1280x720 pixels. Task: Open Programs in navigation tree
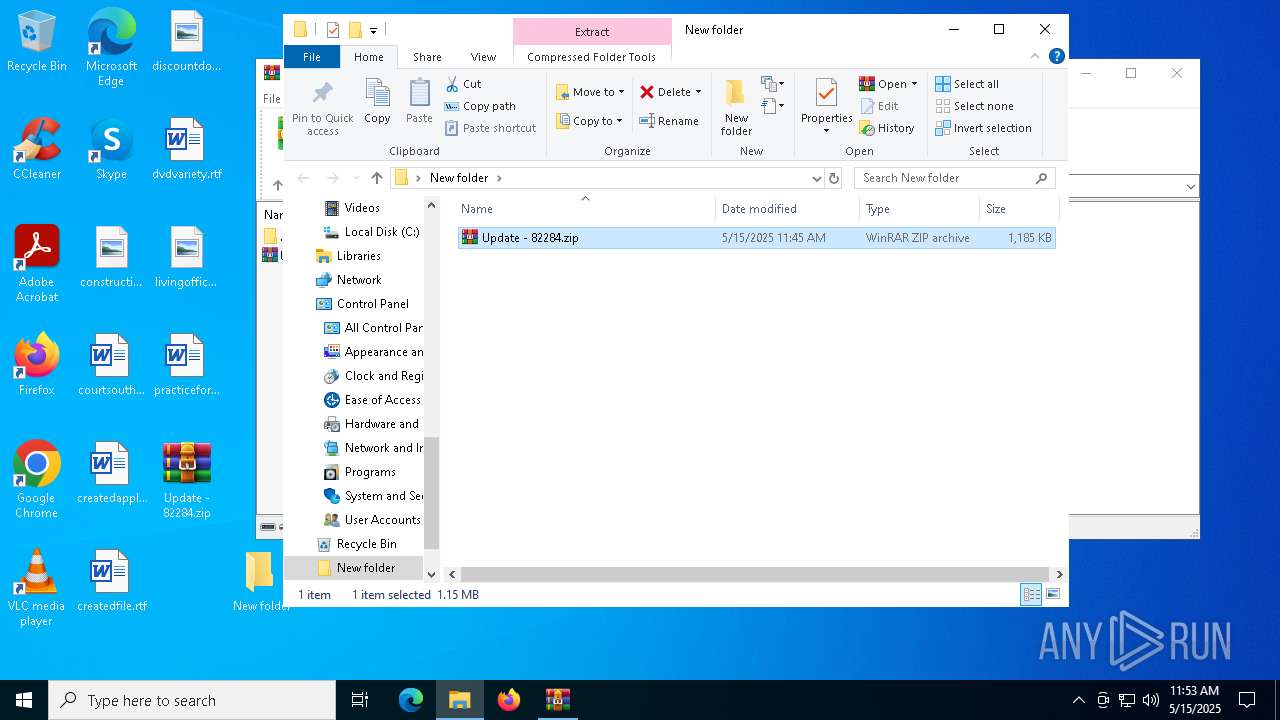[x=370, y=472]
